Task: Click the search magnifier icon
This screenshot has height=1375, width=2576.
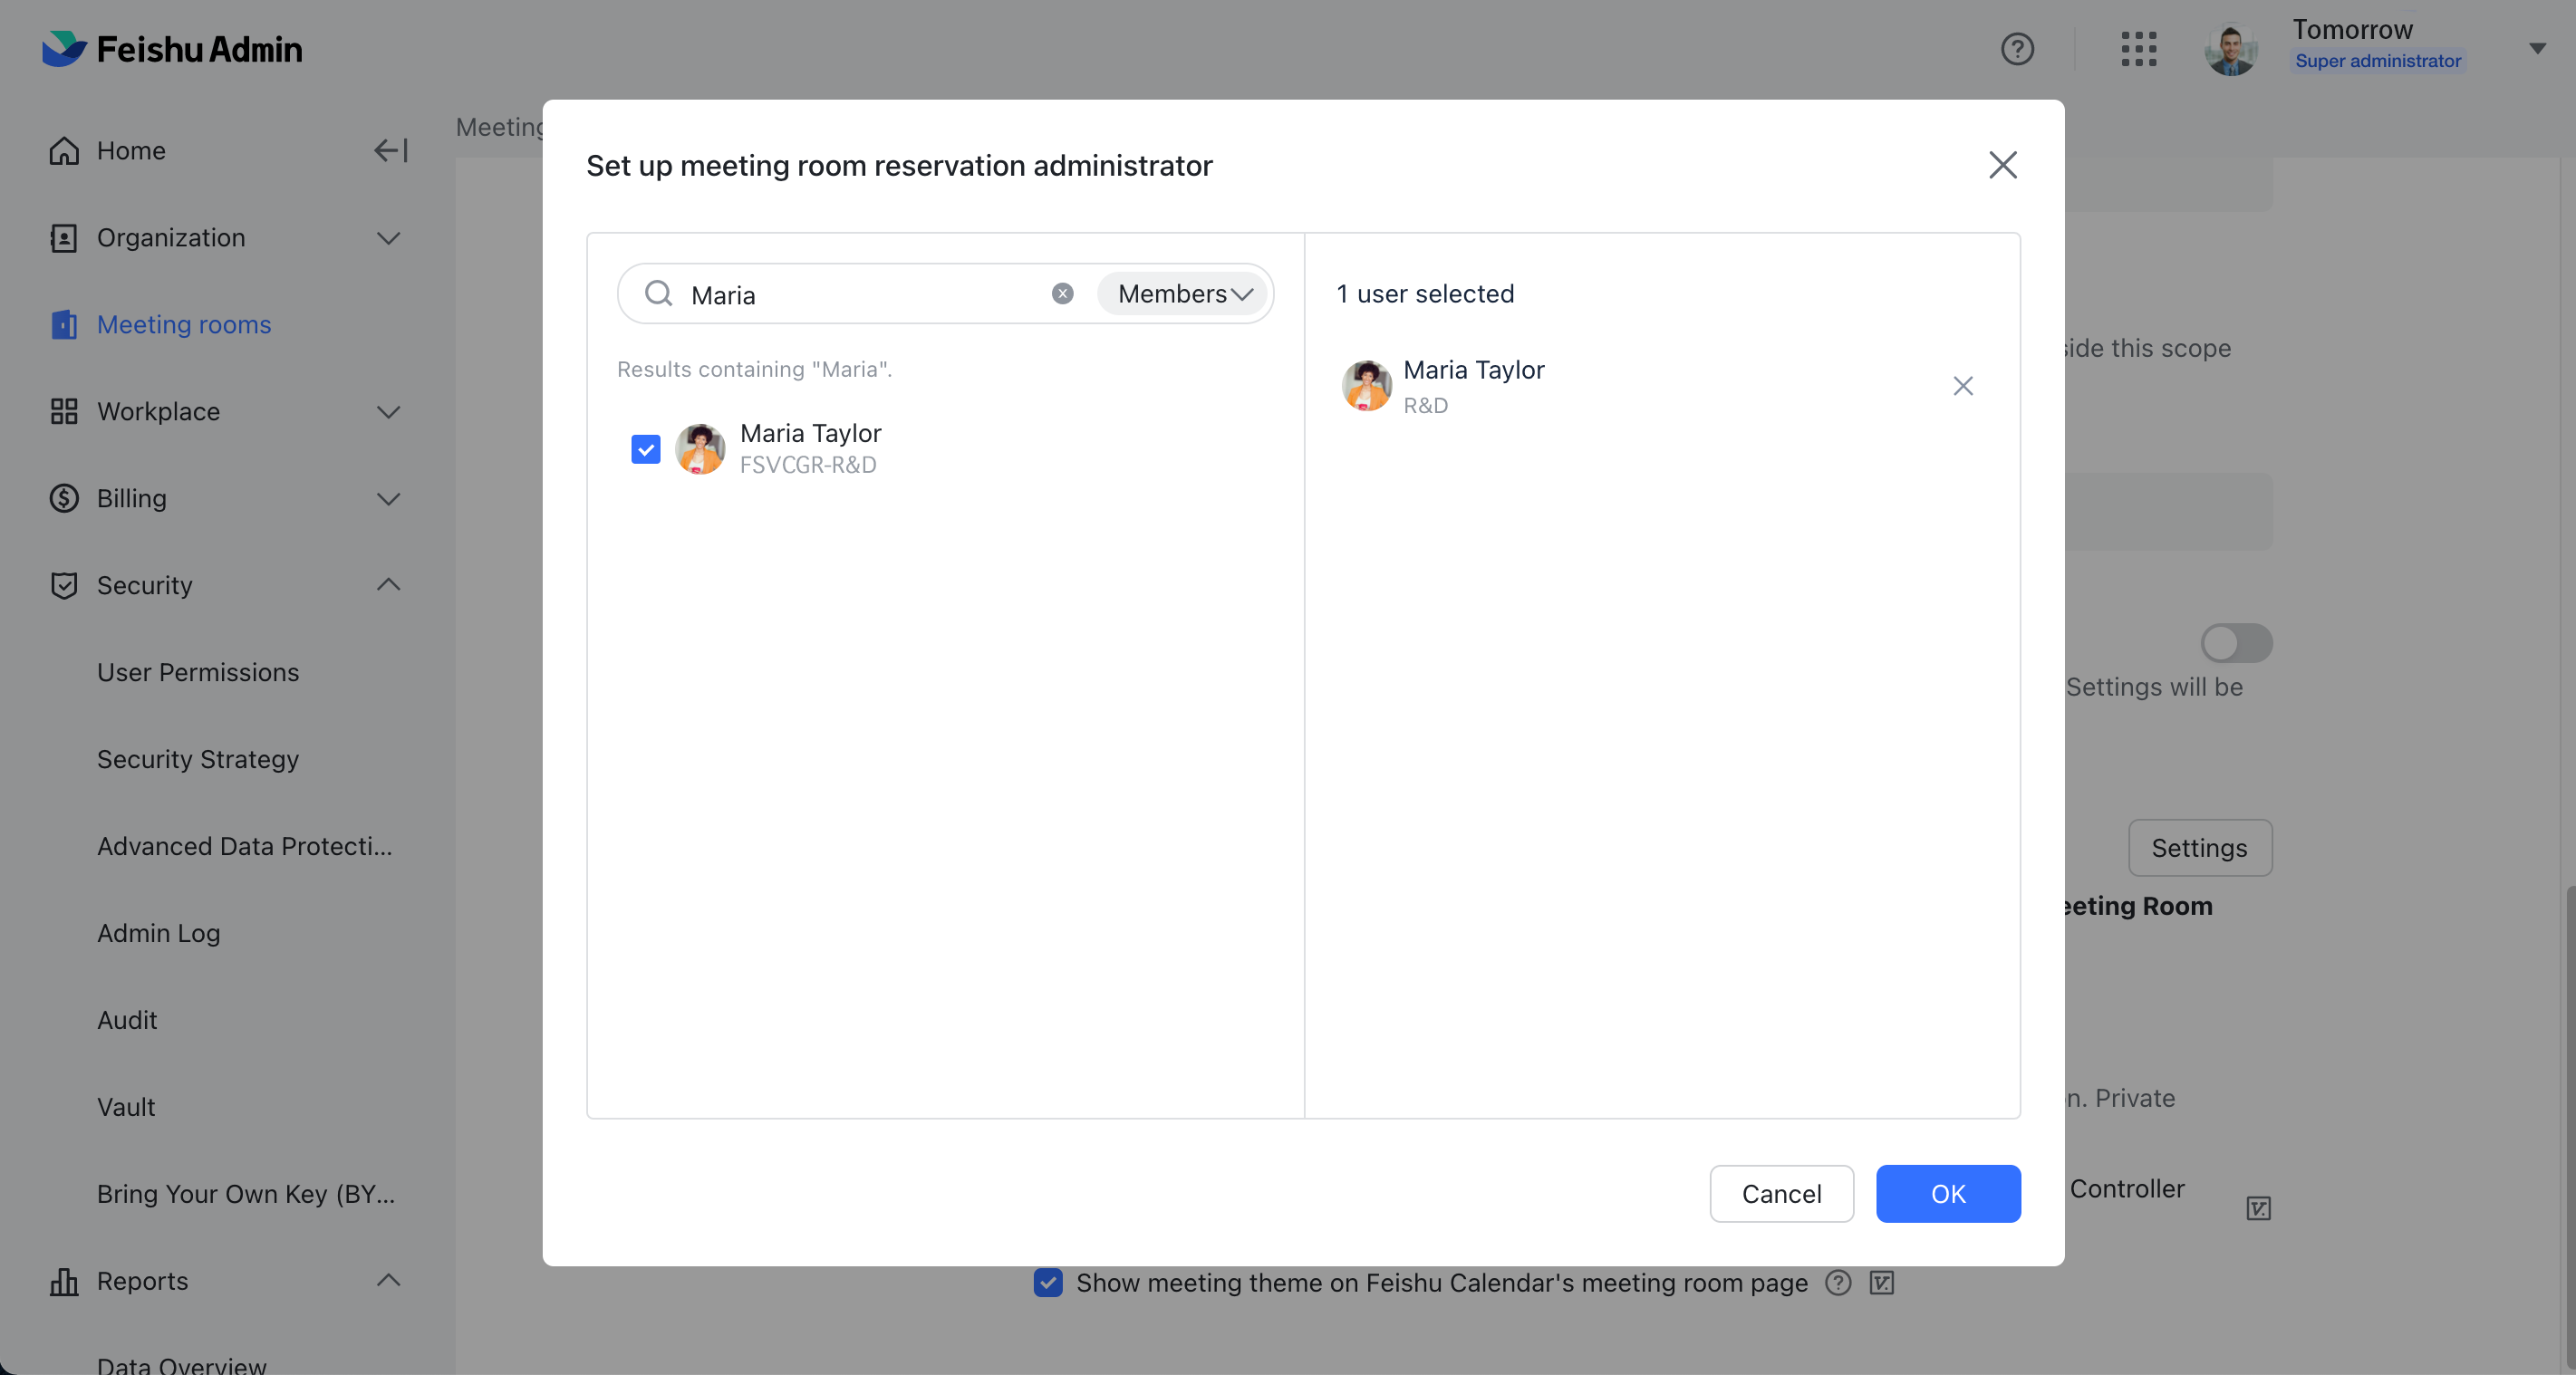Action: [658, 294]
